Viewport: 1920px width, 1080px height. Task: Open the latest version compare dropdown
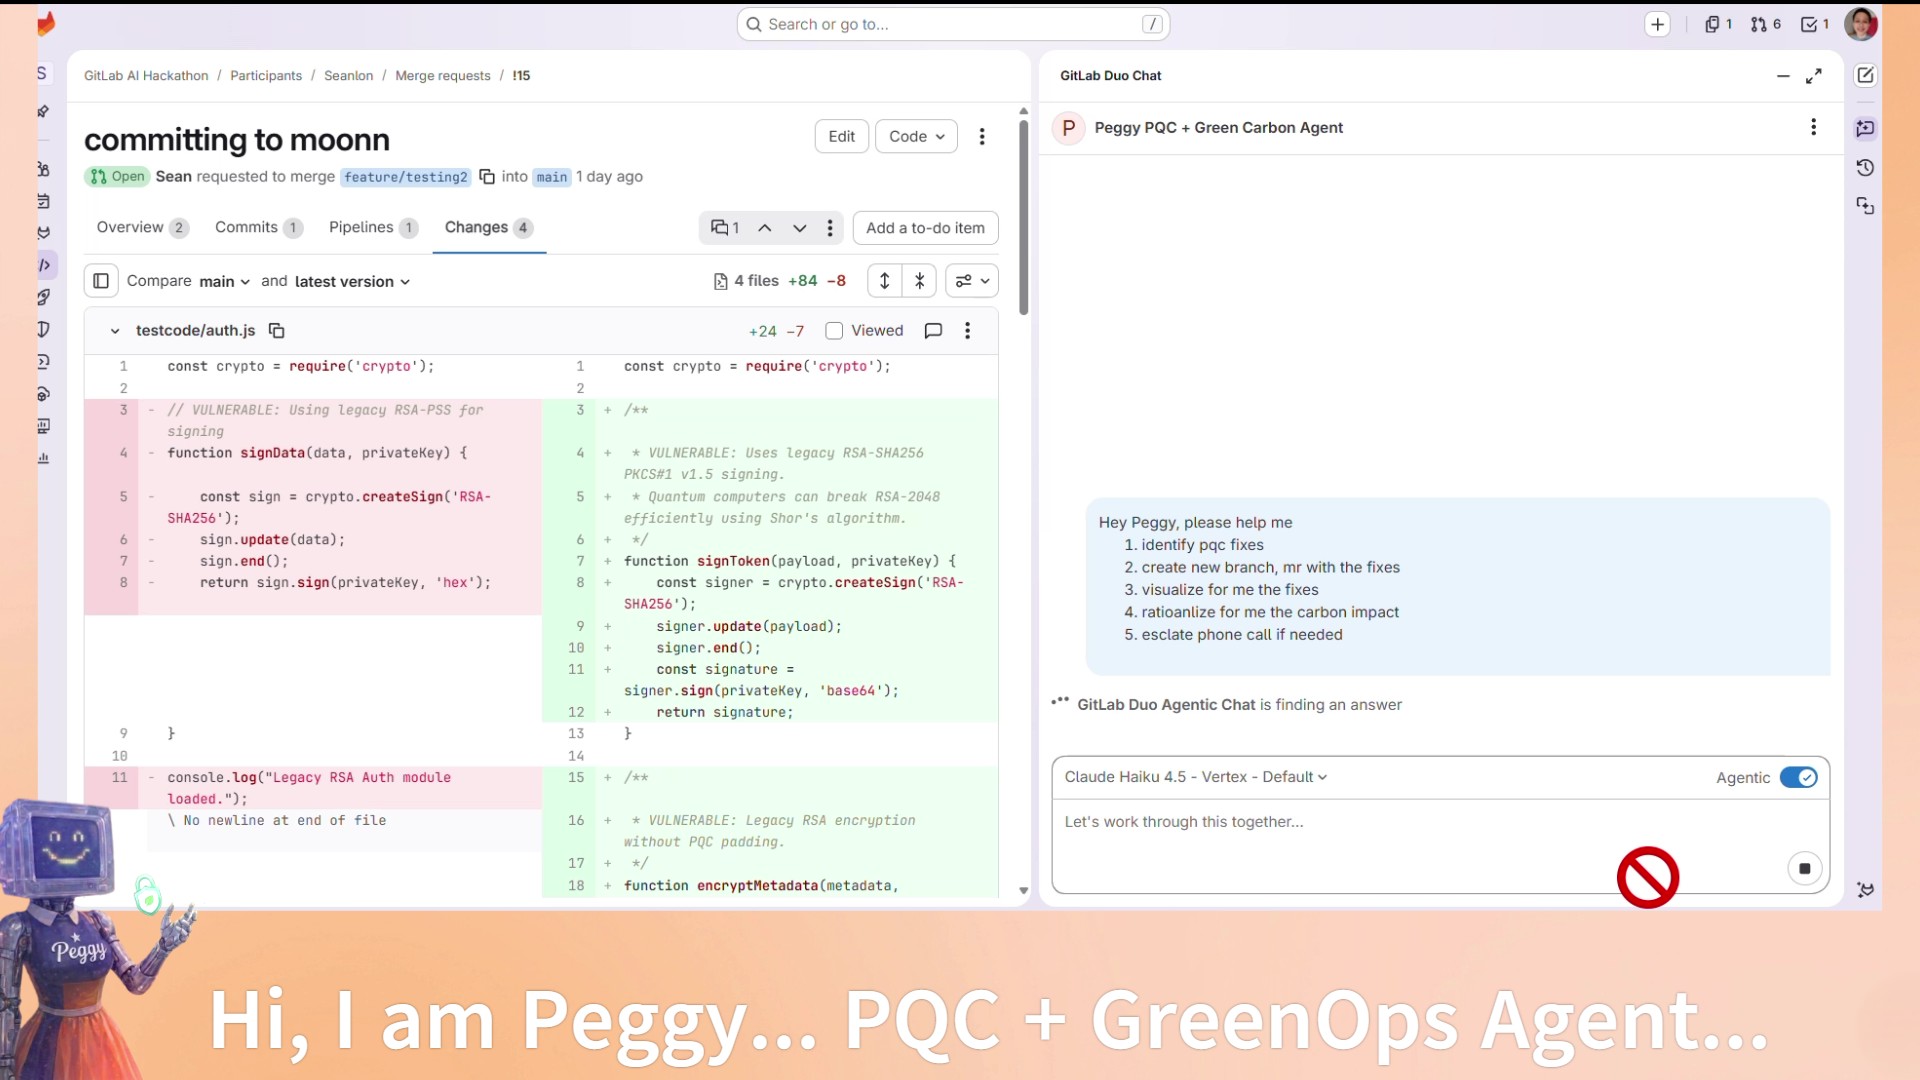352,282
